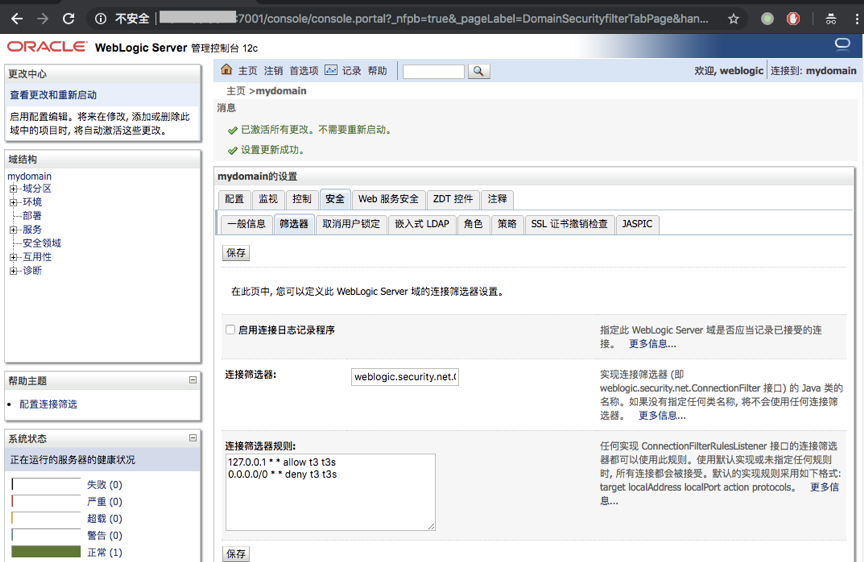Open 更多信息 link for connection logging
864x562 pixels.
tap(652, 344)
